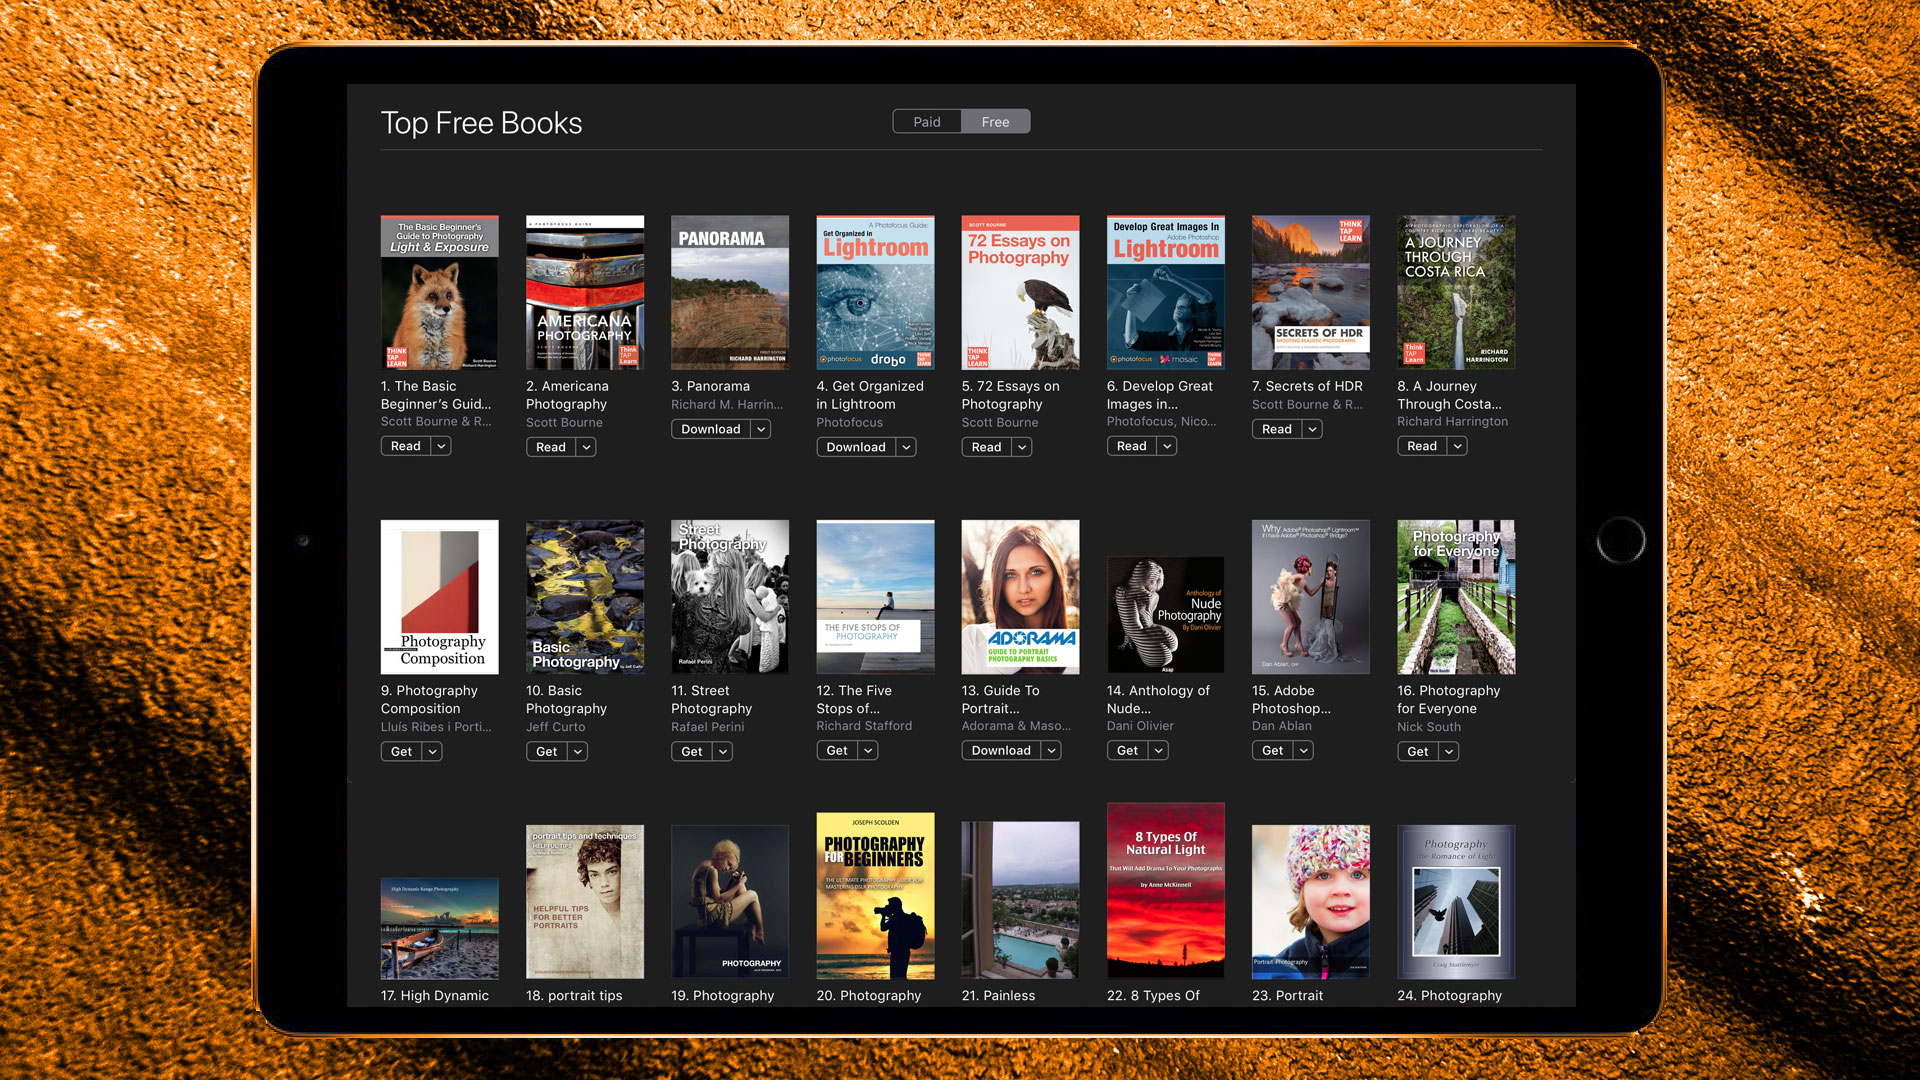Click Read for Americana Photography
1920x1080 pixels.
tap(551, 447)
